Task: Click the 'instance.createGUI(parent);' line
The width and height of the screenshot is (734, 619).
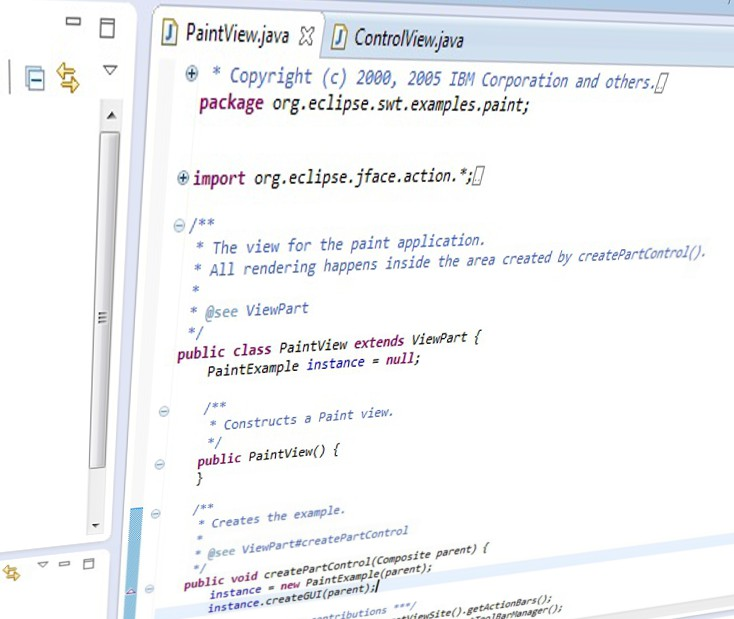Action: [291, 598]
